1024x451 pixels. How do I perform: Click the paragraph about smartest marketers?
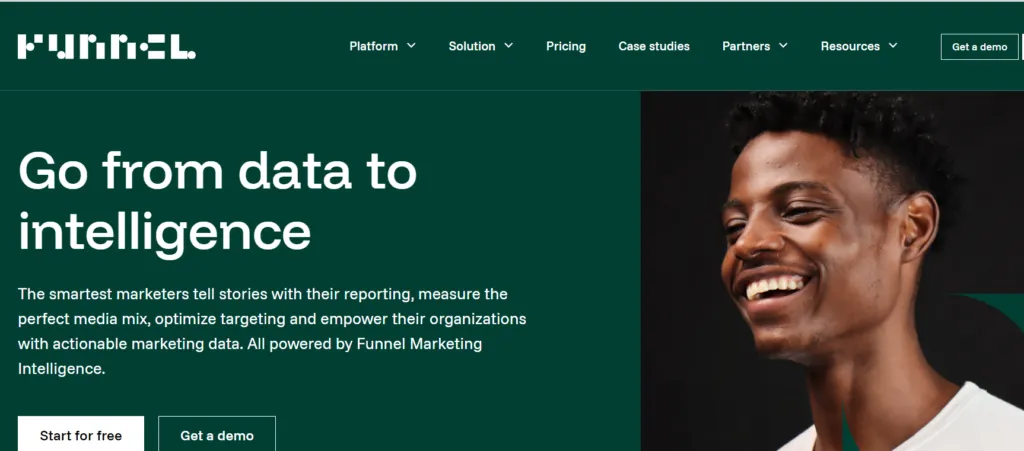270,331
